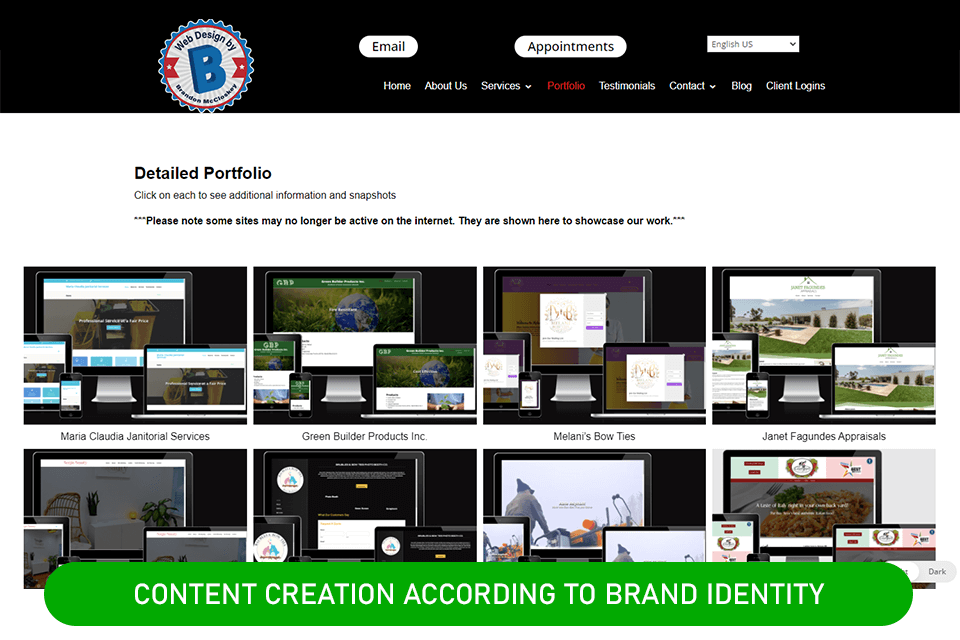Open the English US language dropdown
This screenshot has height=640, width=960.
[752, 44]
